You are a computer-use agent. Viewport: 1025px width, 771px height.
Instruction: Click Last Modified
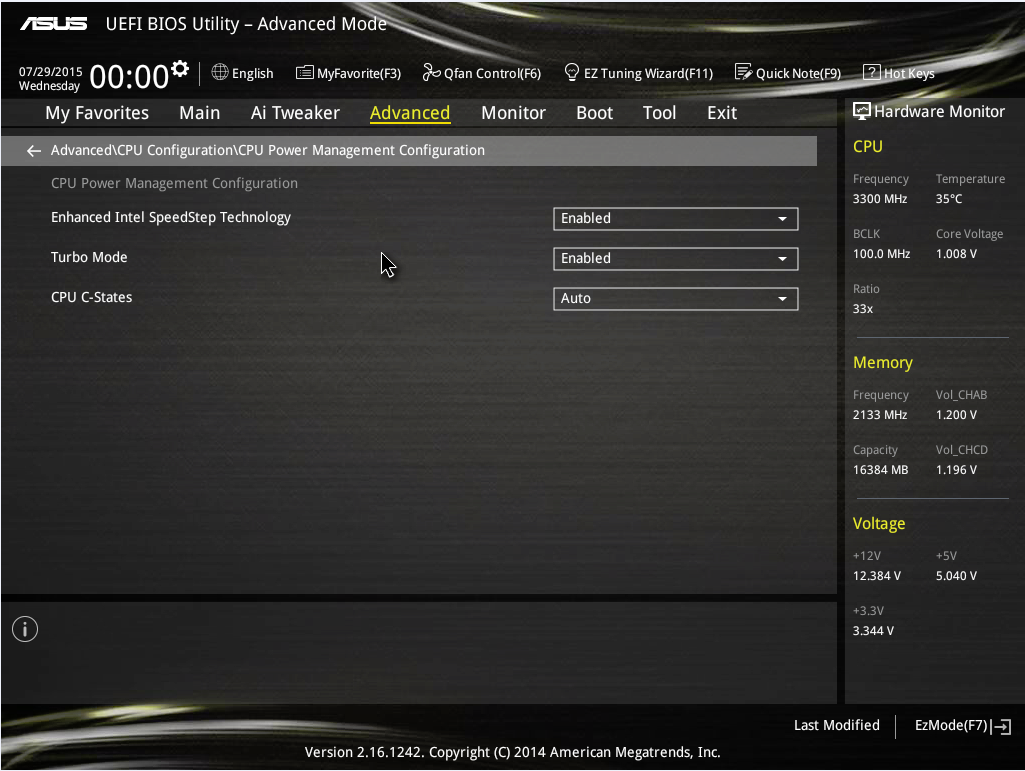[x=837, y=725]
